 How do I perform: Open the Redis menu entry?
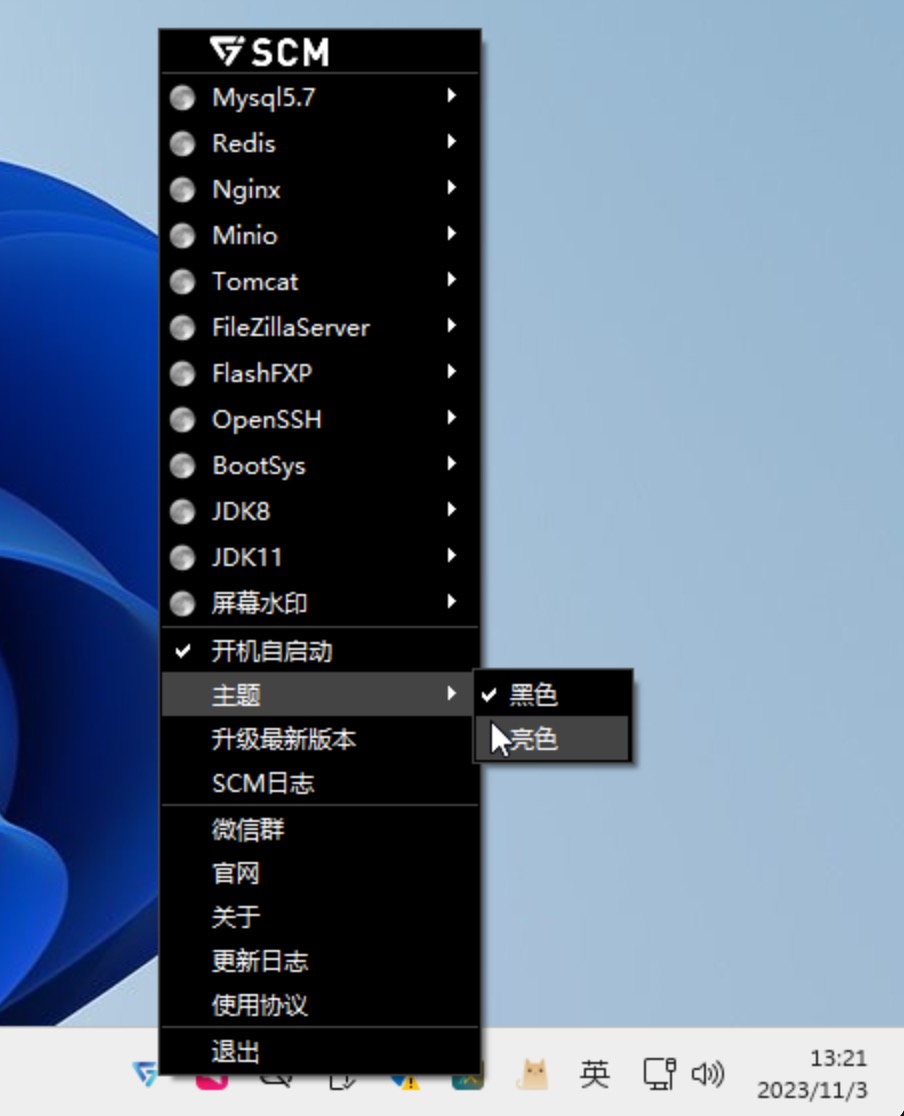[x=320, y=144]
